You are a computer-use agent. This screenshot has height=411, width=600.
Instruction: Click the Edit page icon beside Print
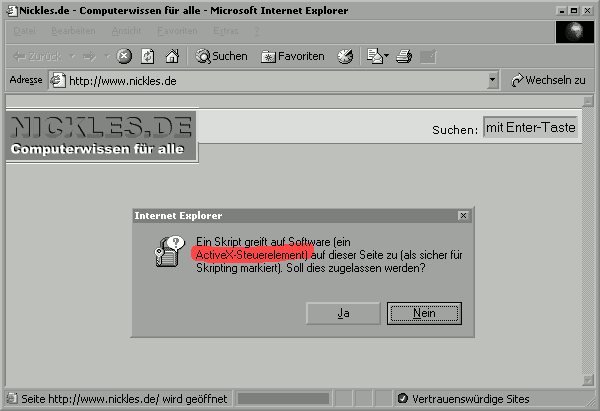click(x=428, y=57)
